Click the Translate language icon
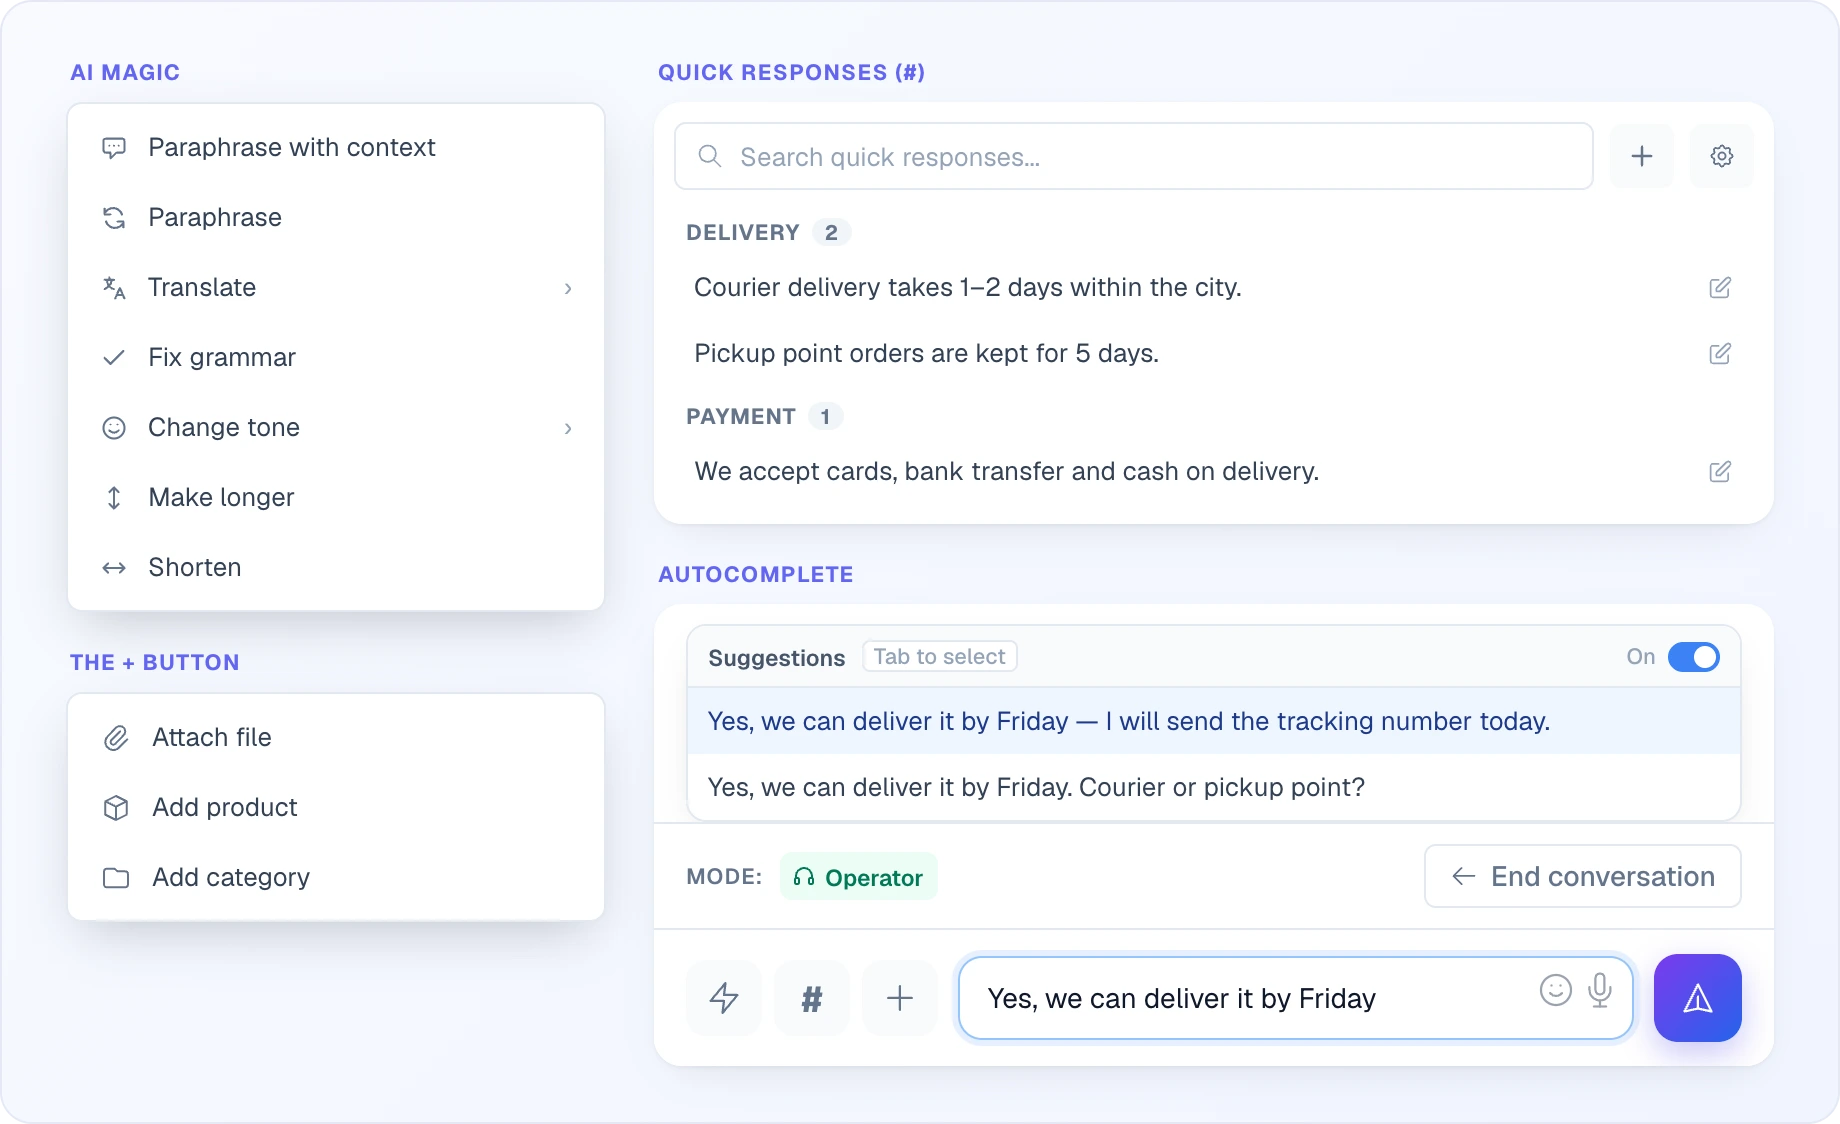 point(114,288)
